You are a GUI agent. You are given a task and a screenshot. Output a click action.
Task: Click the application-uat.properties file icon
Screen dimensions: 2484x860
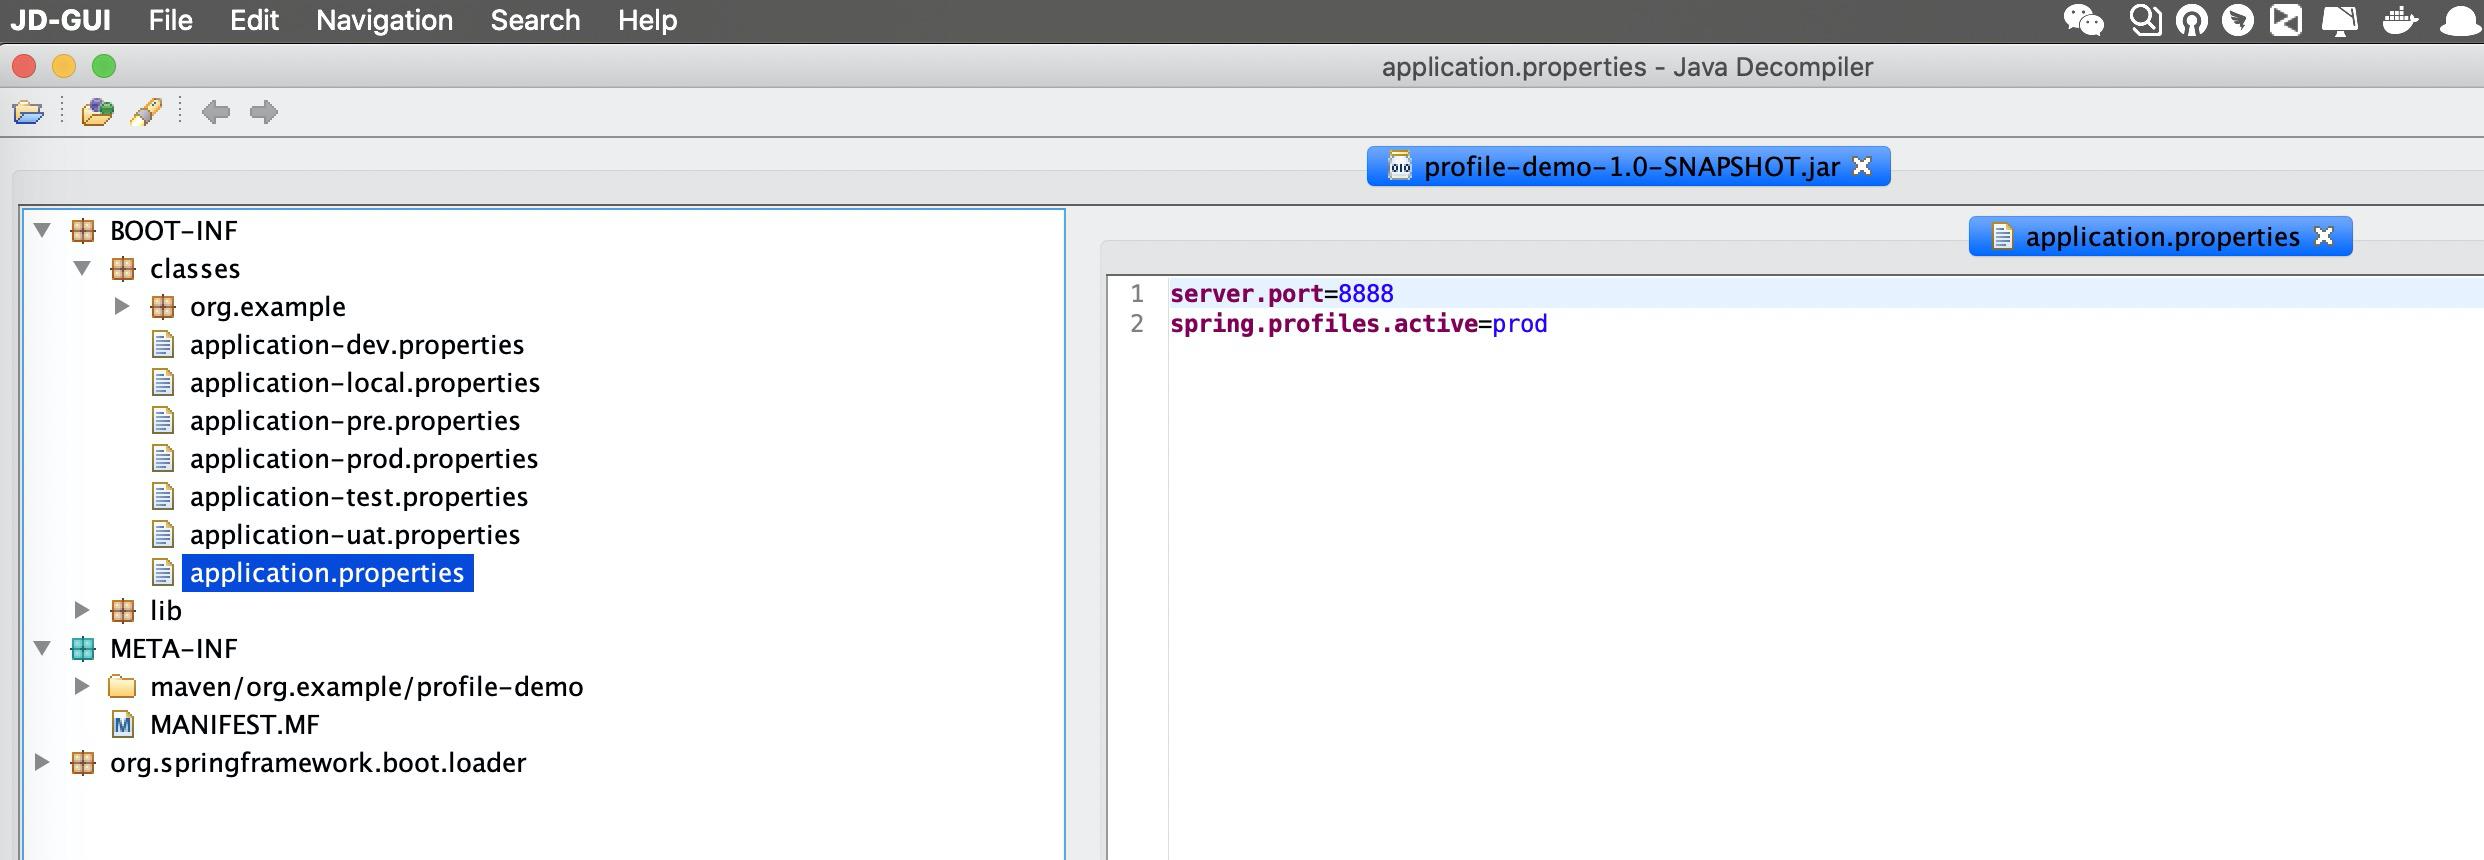pos(163,535)
